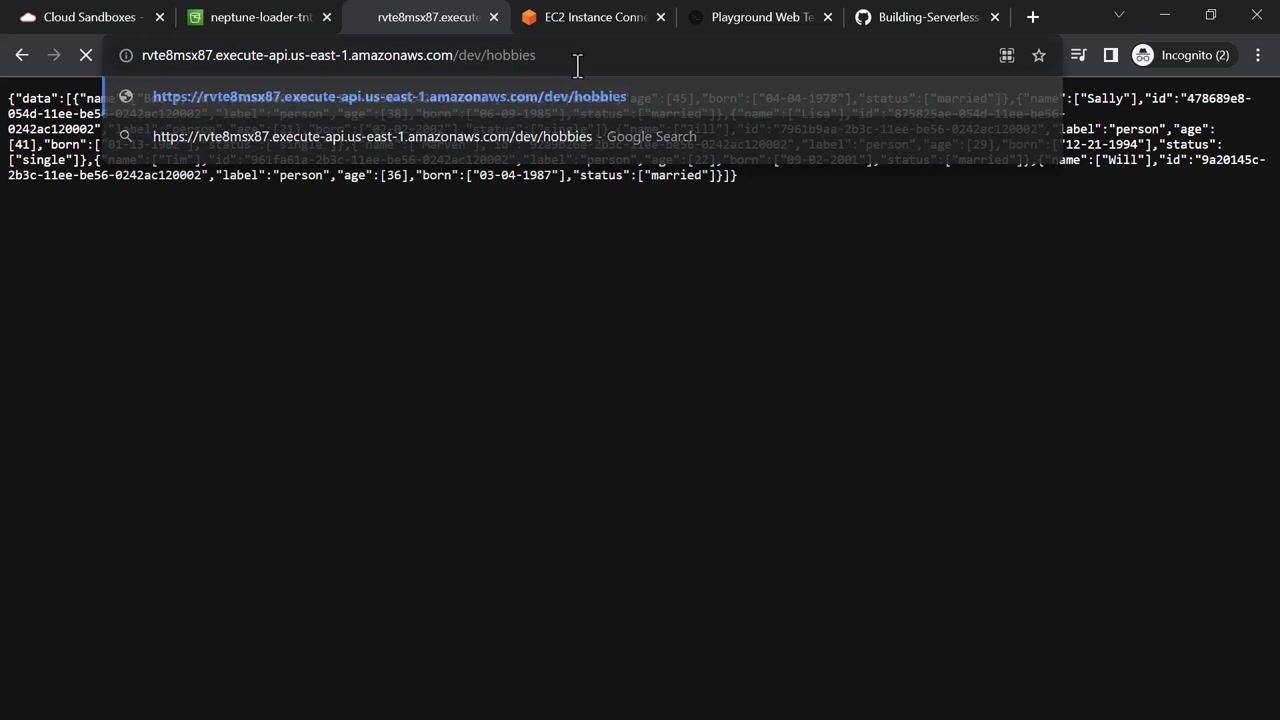This screenshot has height=720, width=1280.
Task: View site information for the amazonaws URL
Action: (126, 55)
